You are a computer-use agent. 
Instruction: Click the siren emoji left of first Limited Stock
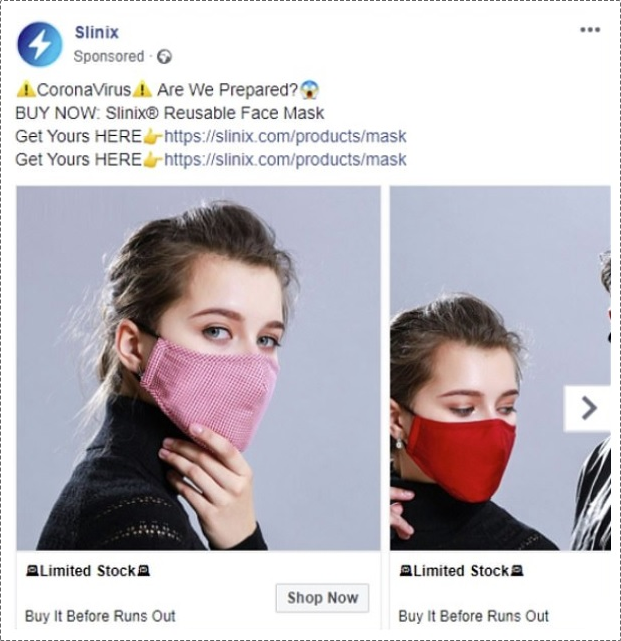pyautogui.click(x=32, y=570)
